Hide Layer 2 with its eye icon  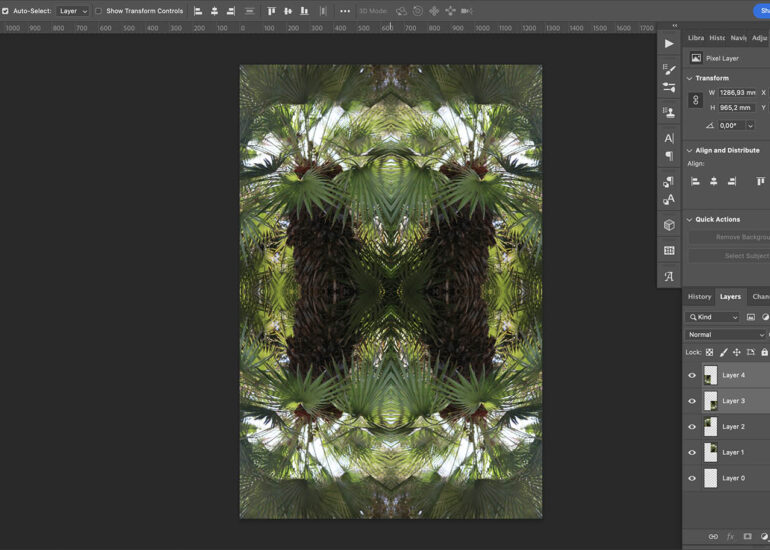pos(692,427)
